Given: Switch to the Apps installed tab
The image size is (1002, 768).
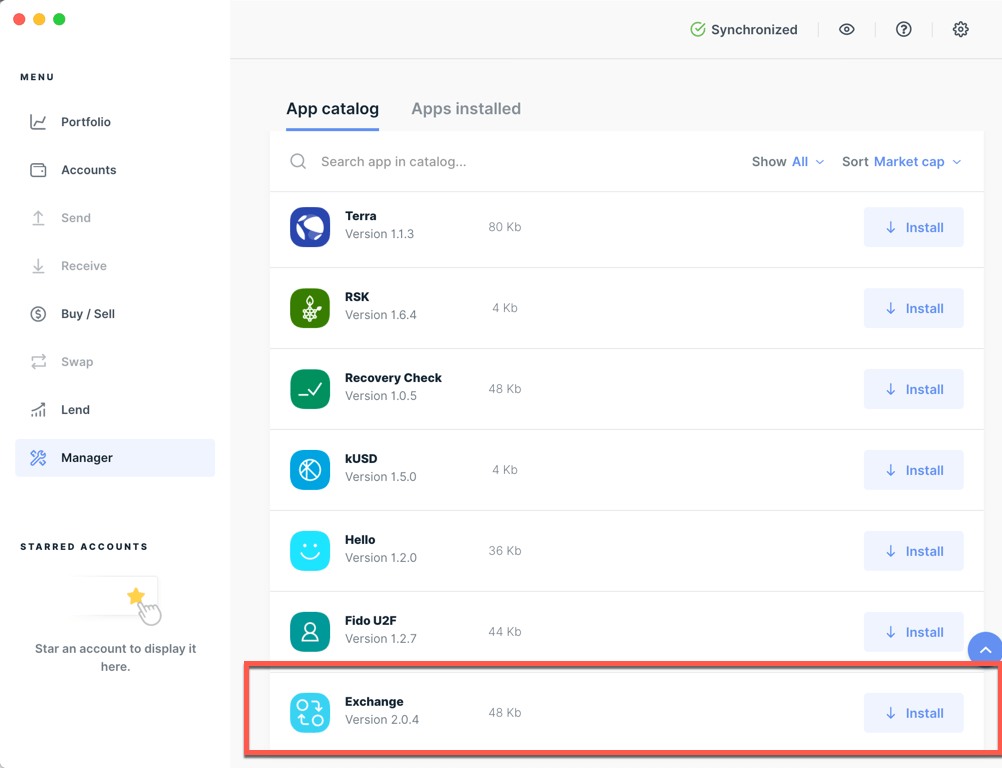Looking at the screenshot, I should pyautogui.click(x=466, y=109).
